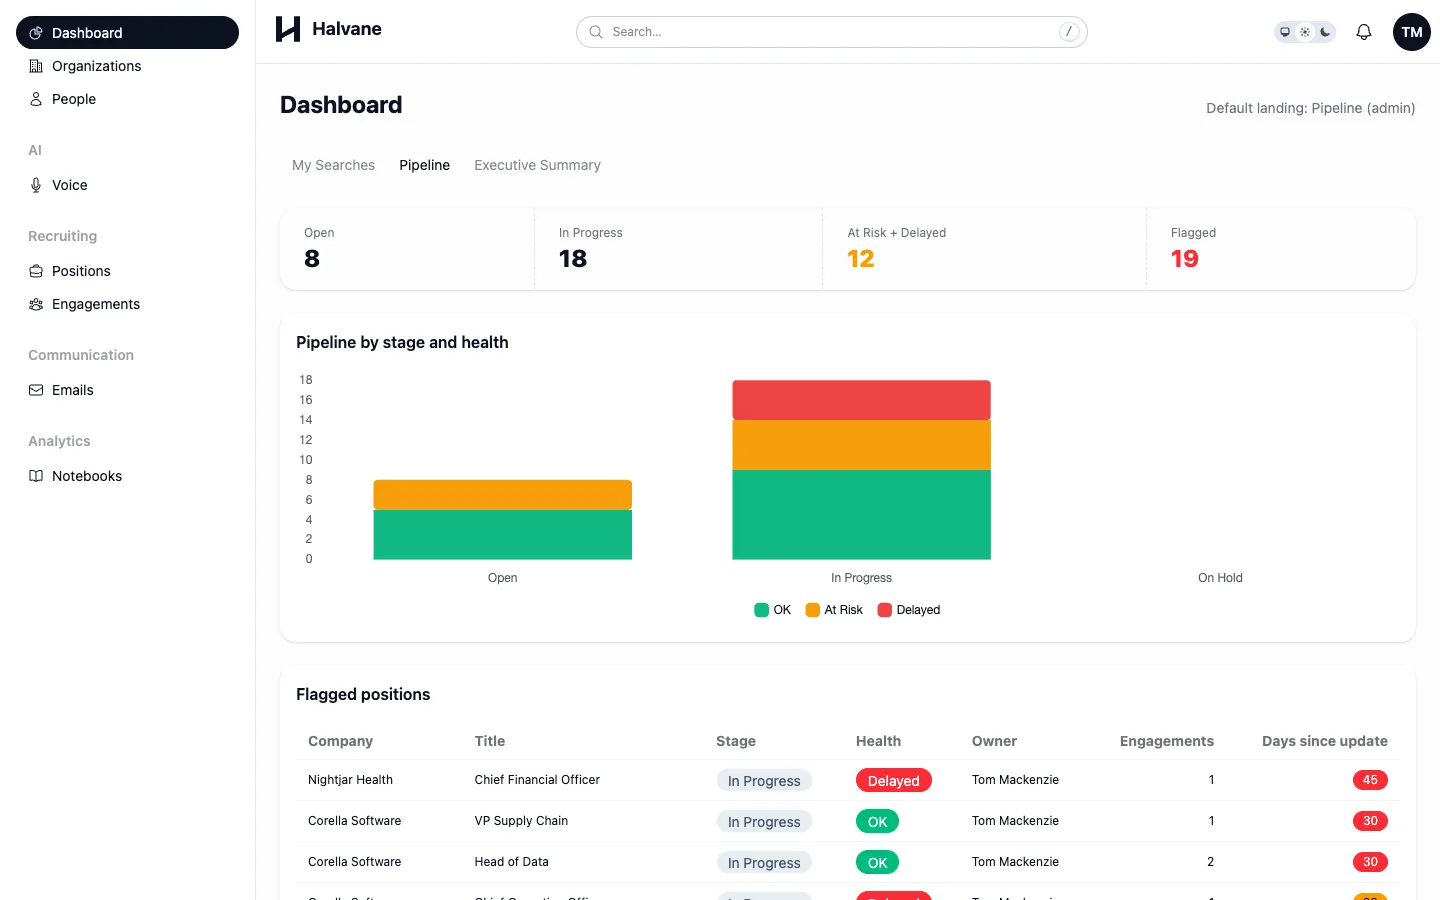The width and height of the screenshot is (1440, 900).
Task: Open the TM user avatar menu
Action: (1412, 32)
